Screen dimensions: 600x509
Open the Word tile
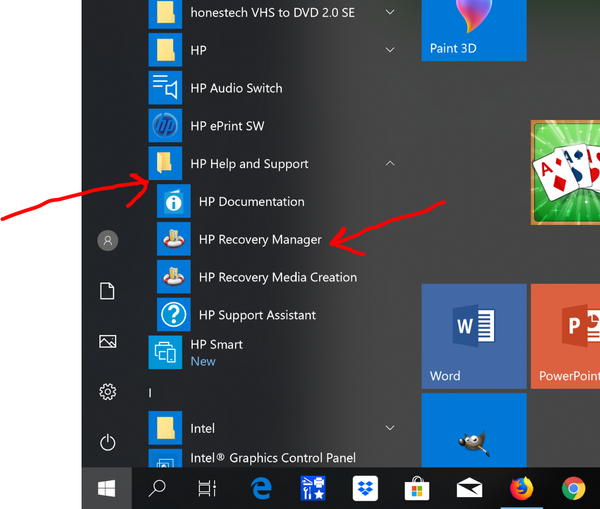(474, 336)
